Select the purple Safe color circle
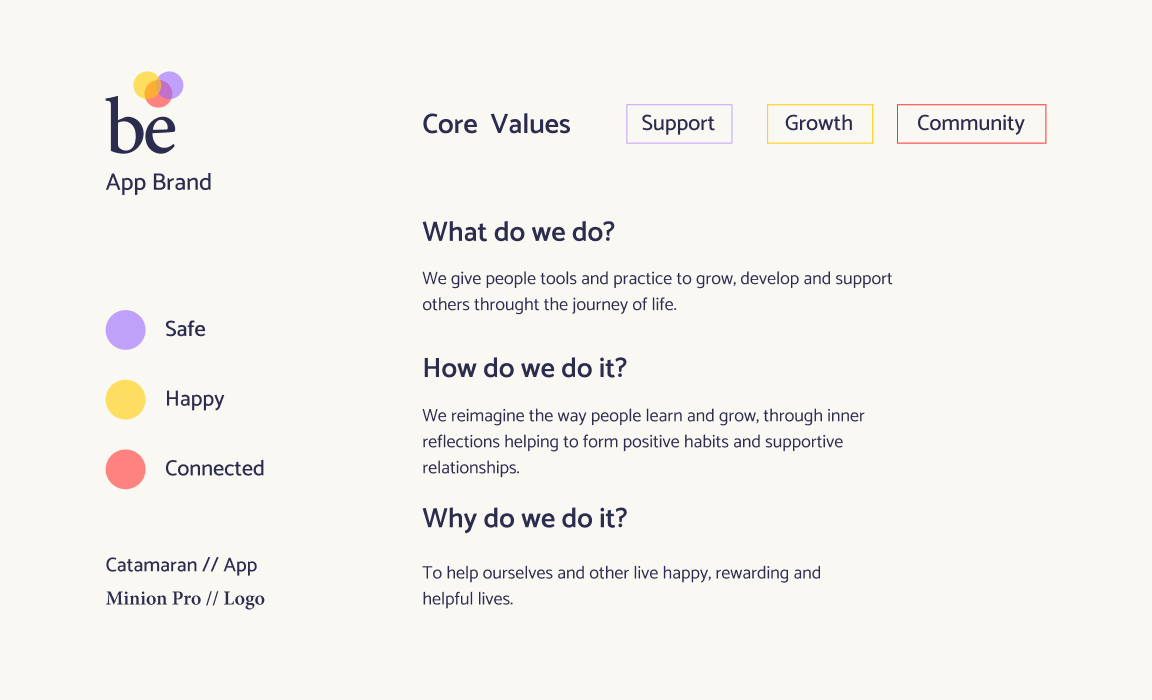Screen dimensions: 1152x700 [x=126, y=330]
